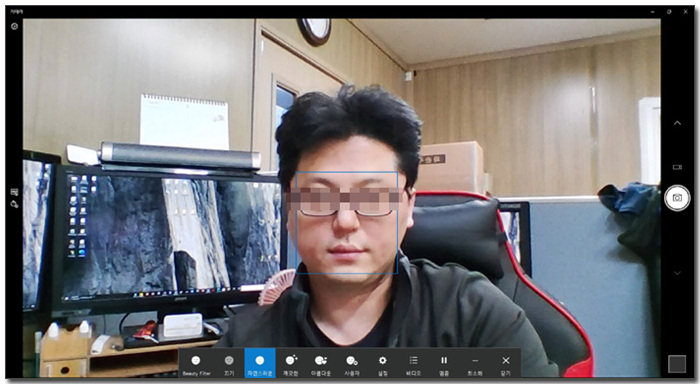Switch to video recording mode
This screenshot has height=384, width=700.
(x=677, y=167)
